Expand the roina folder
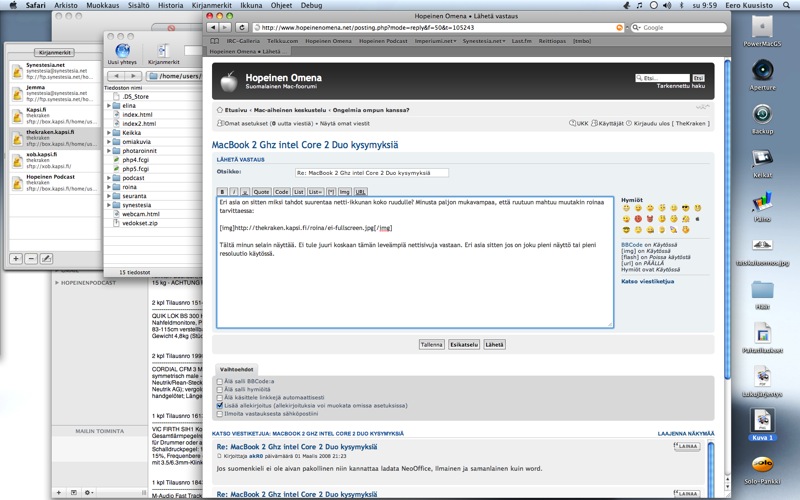Image resolution: width=800 pixels, height=500 pixels. 109,187
